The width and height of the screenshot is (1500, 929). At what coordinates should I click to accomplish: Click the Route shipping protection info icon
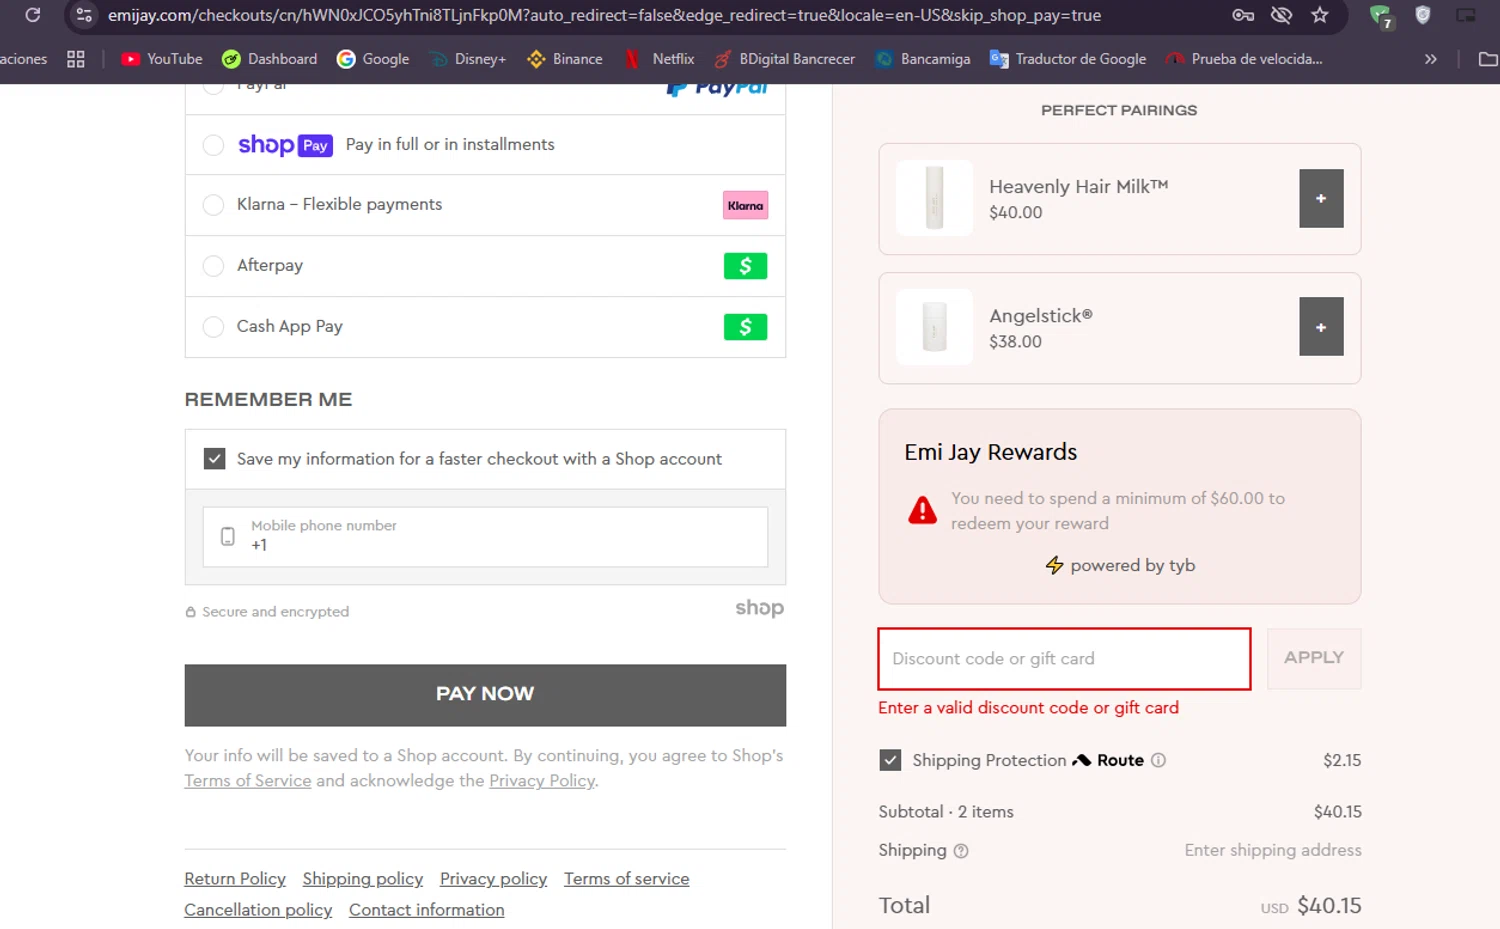point(1158,760)
